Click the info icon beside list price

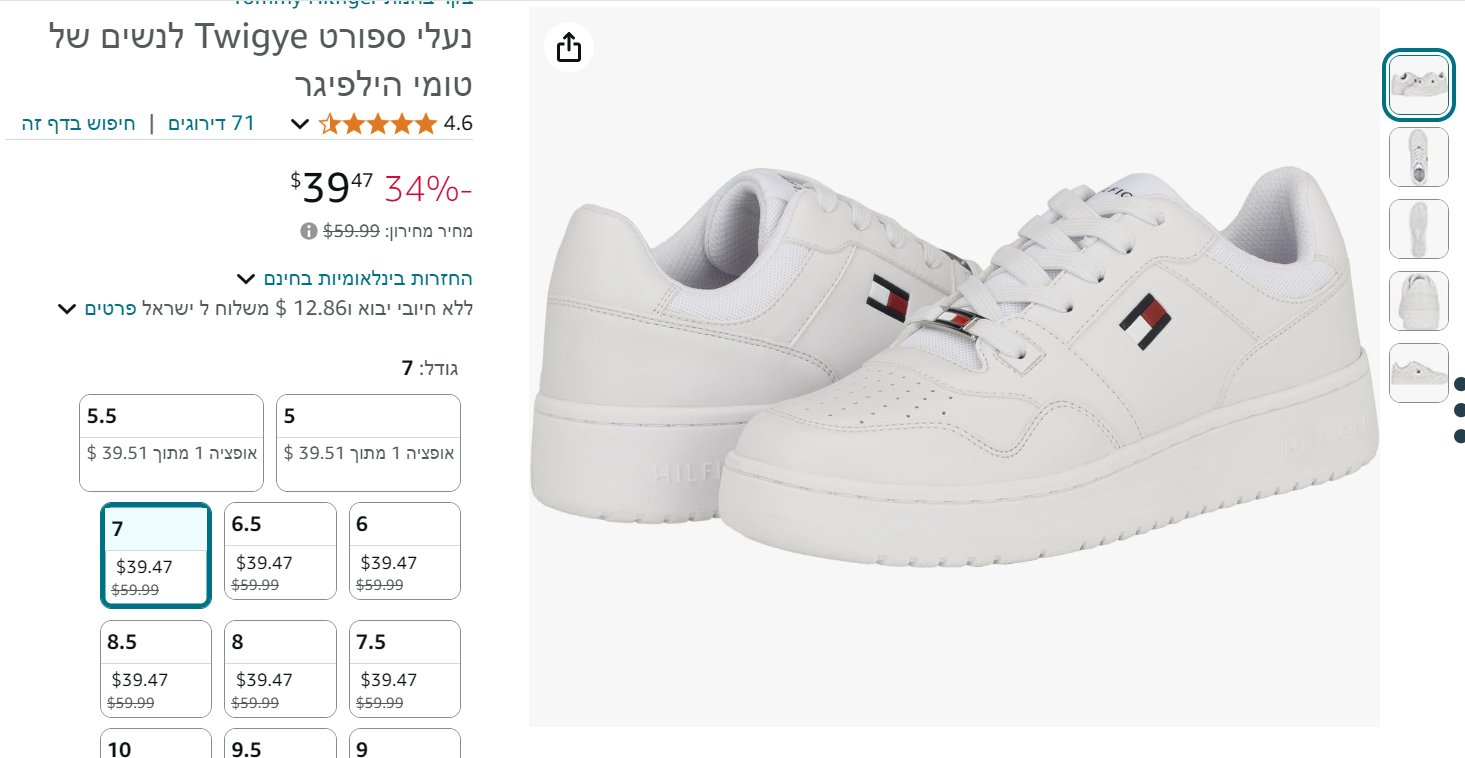309,231
